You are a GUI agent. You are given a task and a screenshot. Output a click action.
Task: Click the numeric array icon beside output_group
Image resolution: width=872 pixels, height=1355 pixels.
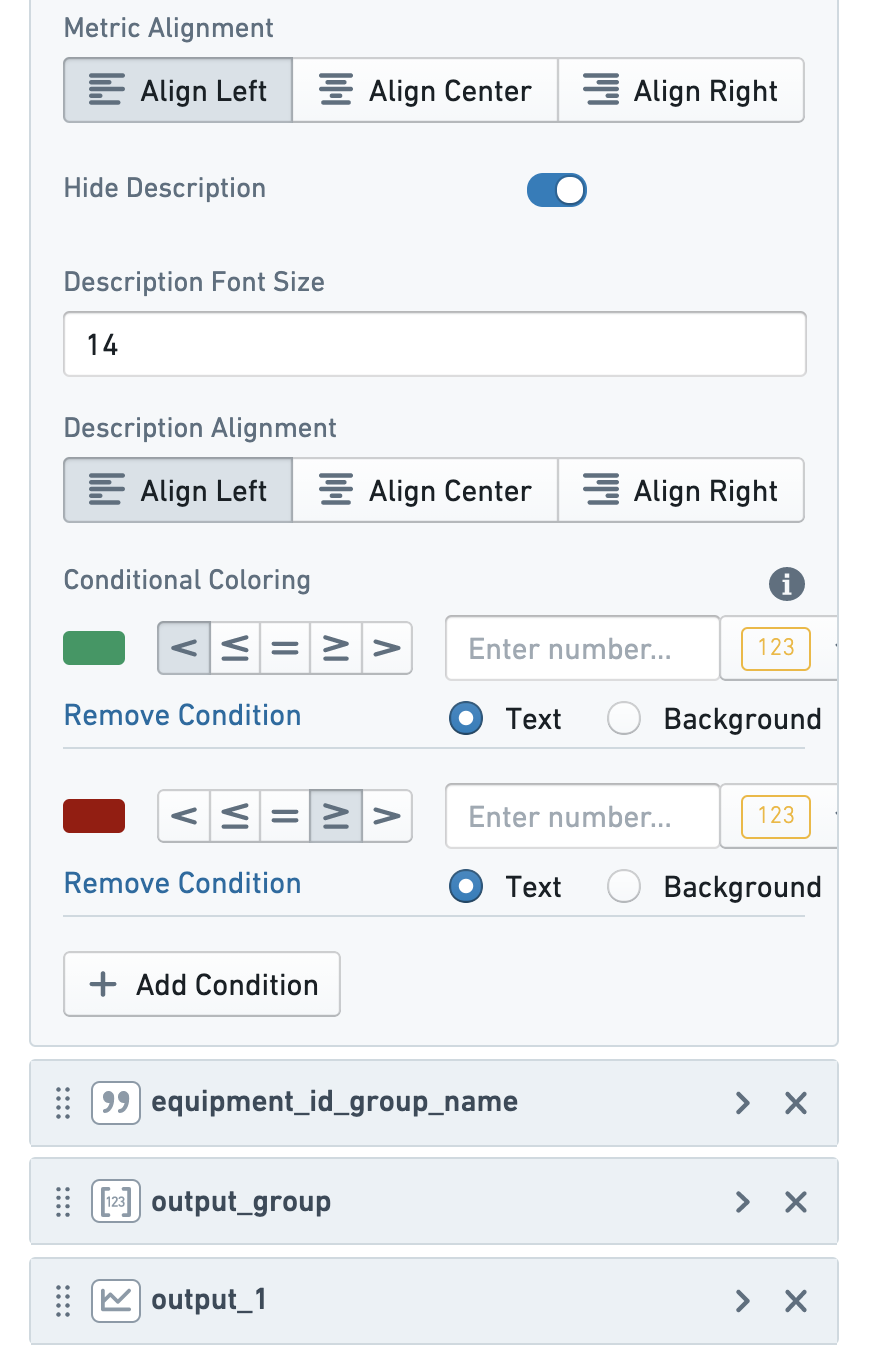tap(116, 1201)
